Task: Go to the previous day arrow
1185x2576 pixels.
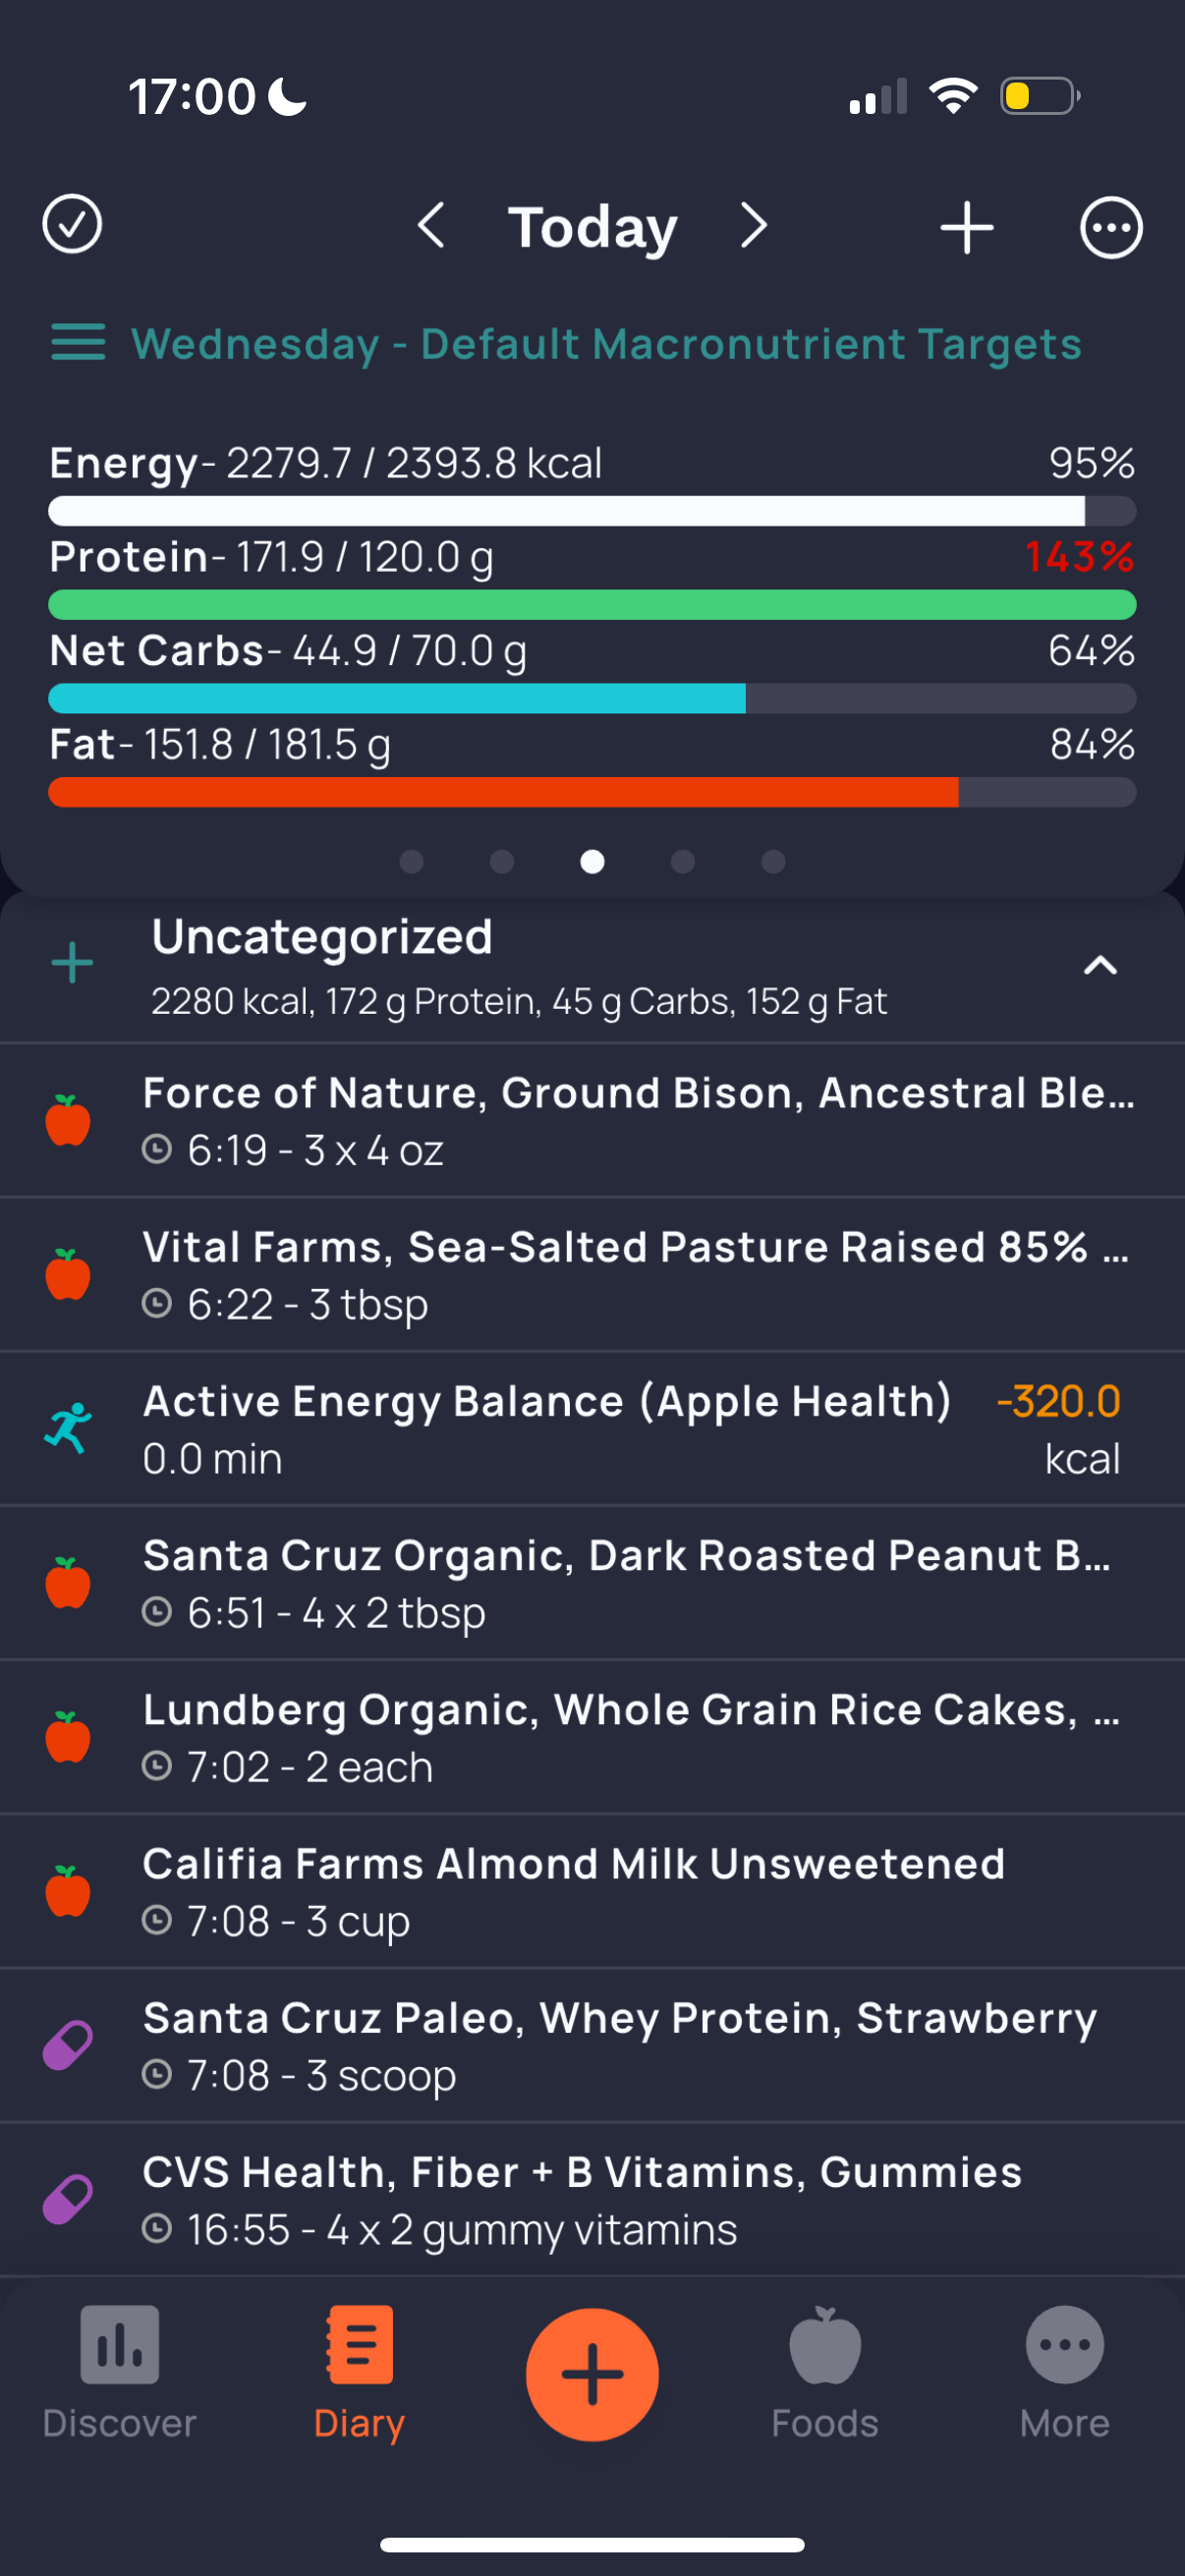Action: [x=431, y=225]
